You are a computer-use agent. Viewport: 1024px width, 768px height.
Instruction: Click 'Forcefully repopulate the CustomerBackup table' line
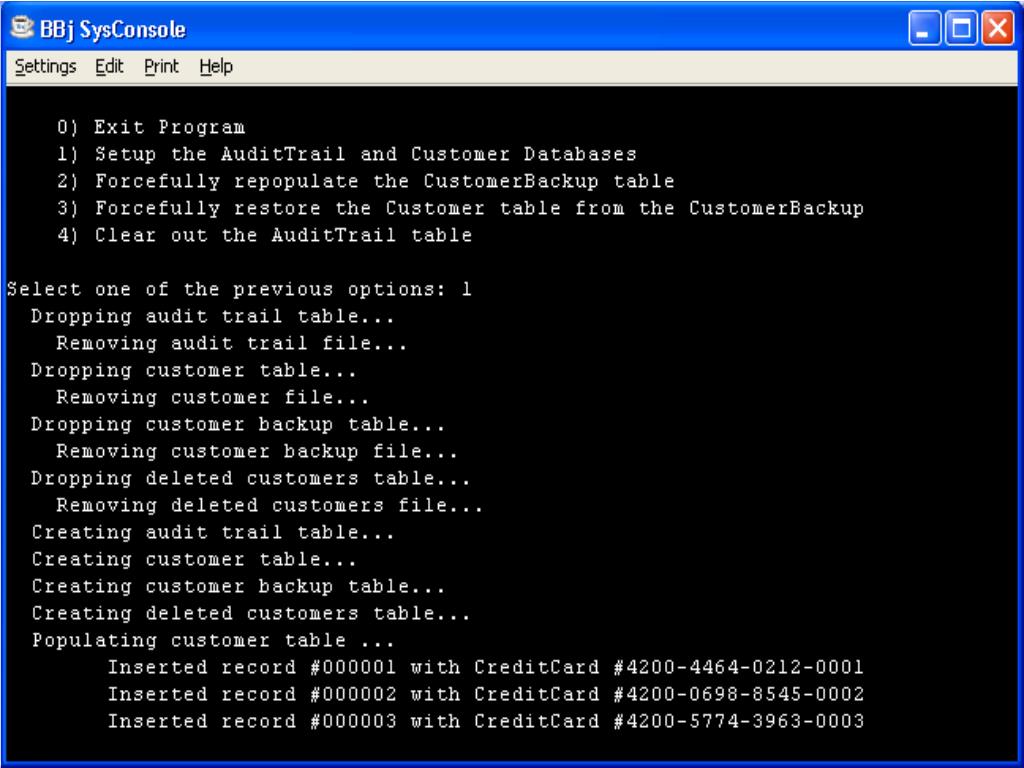tap(365, 181)
